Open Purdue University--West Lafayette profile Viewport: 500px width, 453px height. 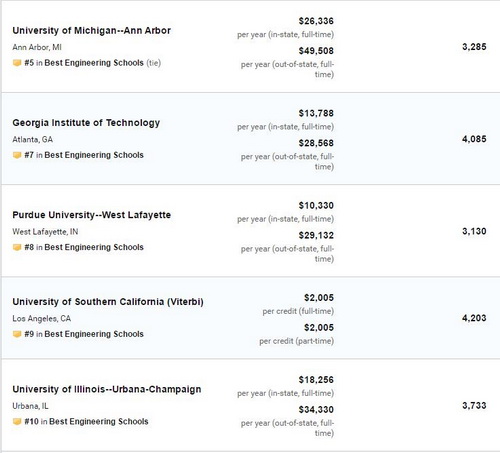click(x=91, y=215)
